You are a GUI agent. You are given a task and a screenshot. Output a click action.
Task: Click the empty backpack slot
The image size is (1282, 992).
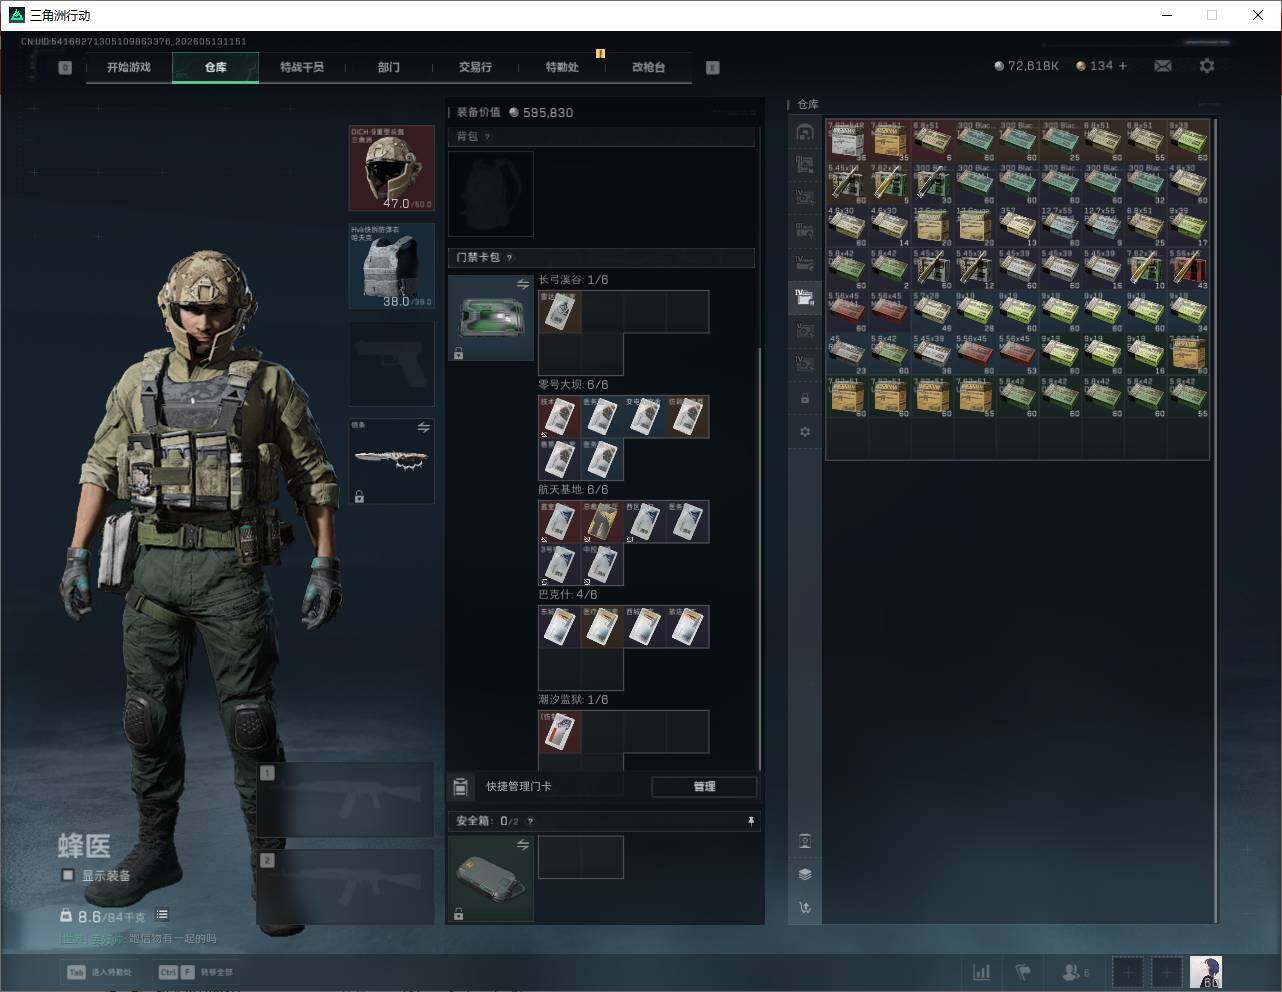[491, 194]
